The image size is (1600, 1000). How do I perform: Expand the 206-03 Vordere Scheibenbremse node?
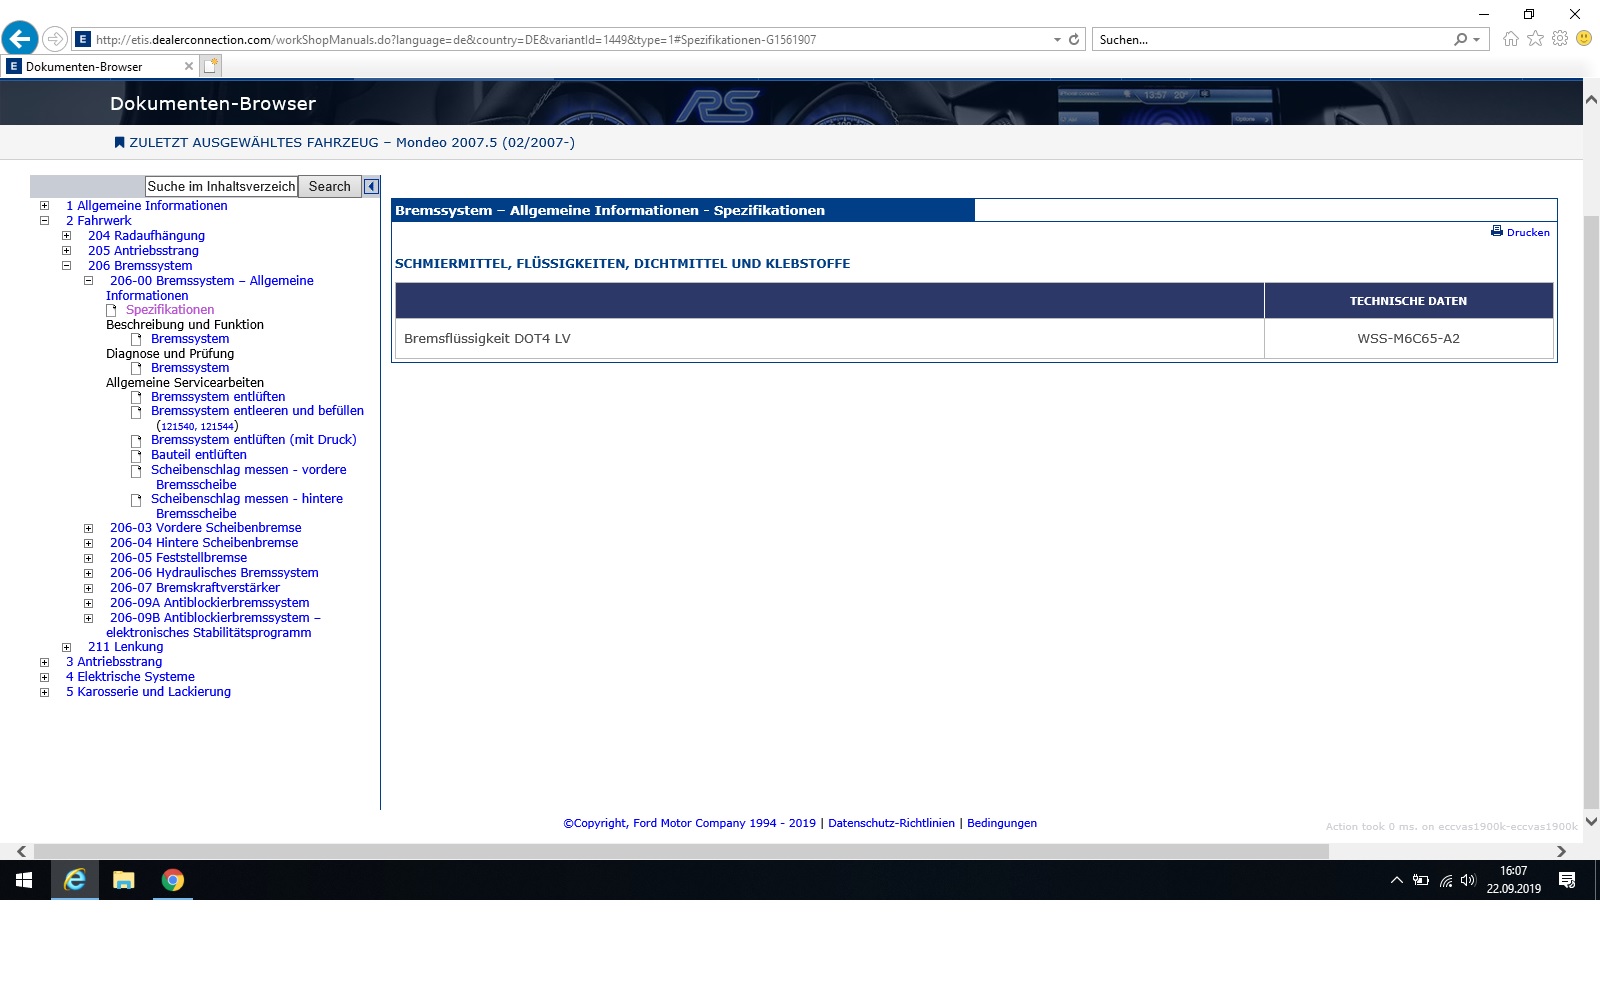[x=88, y=528]
